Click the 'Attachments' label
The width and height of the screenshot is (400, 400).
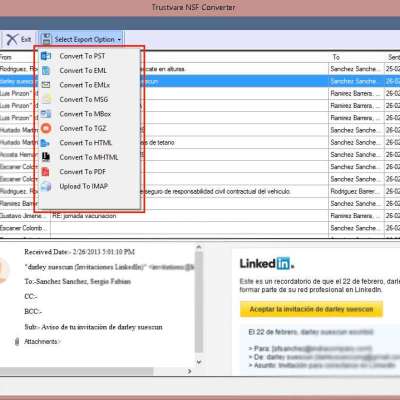[x=41, y=342]
